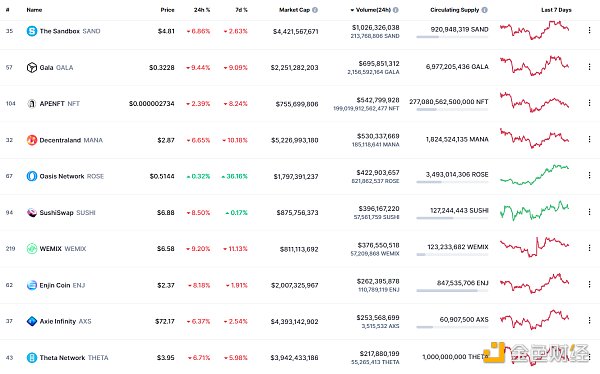View the SushiSwap last 7 days sparkline
The image size is (600, 374).
tap(535, 211)
